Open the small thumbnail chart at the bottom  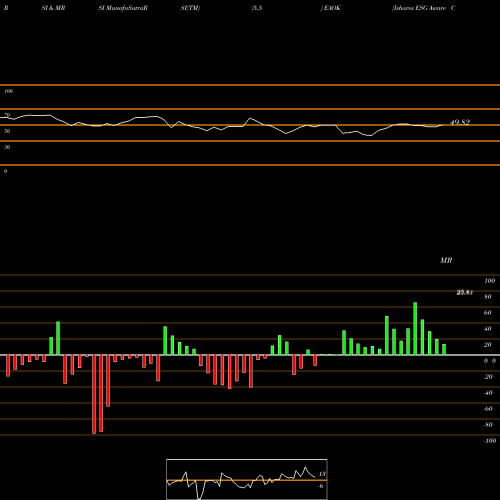coord(247,479)
